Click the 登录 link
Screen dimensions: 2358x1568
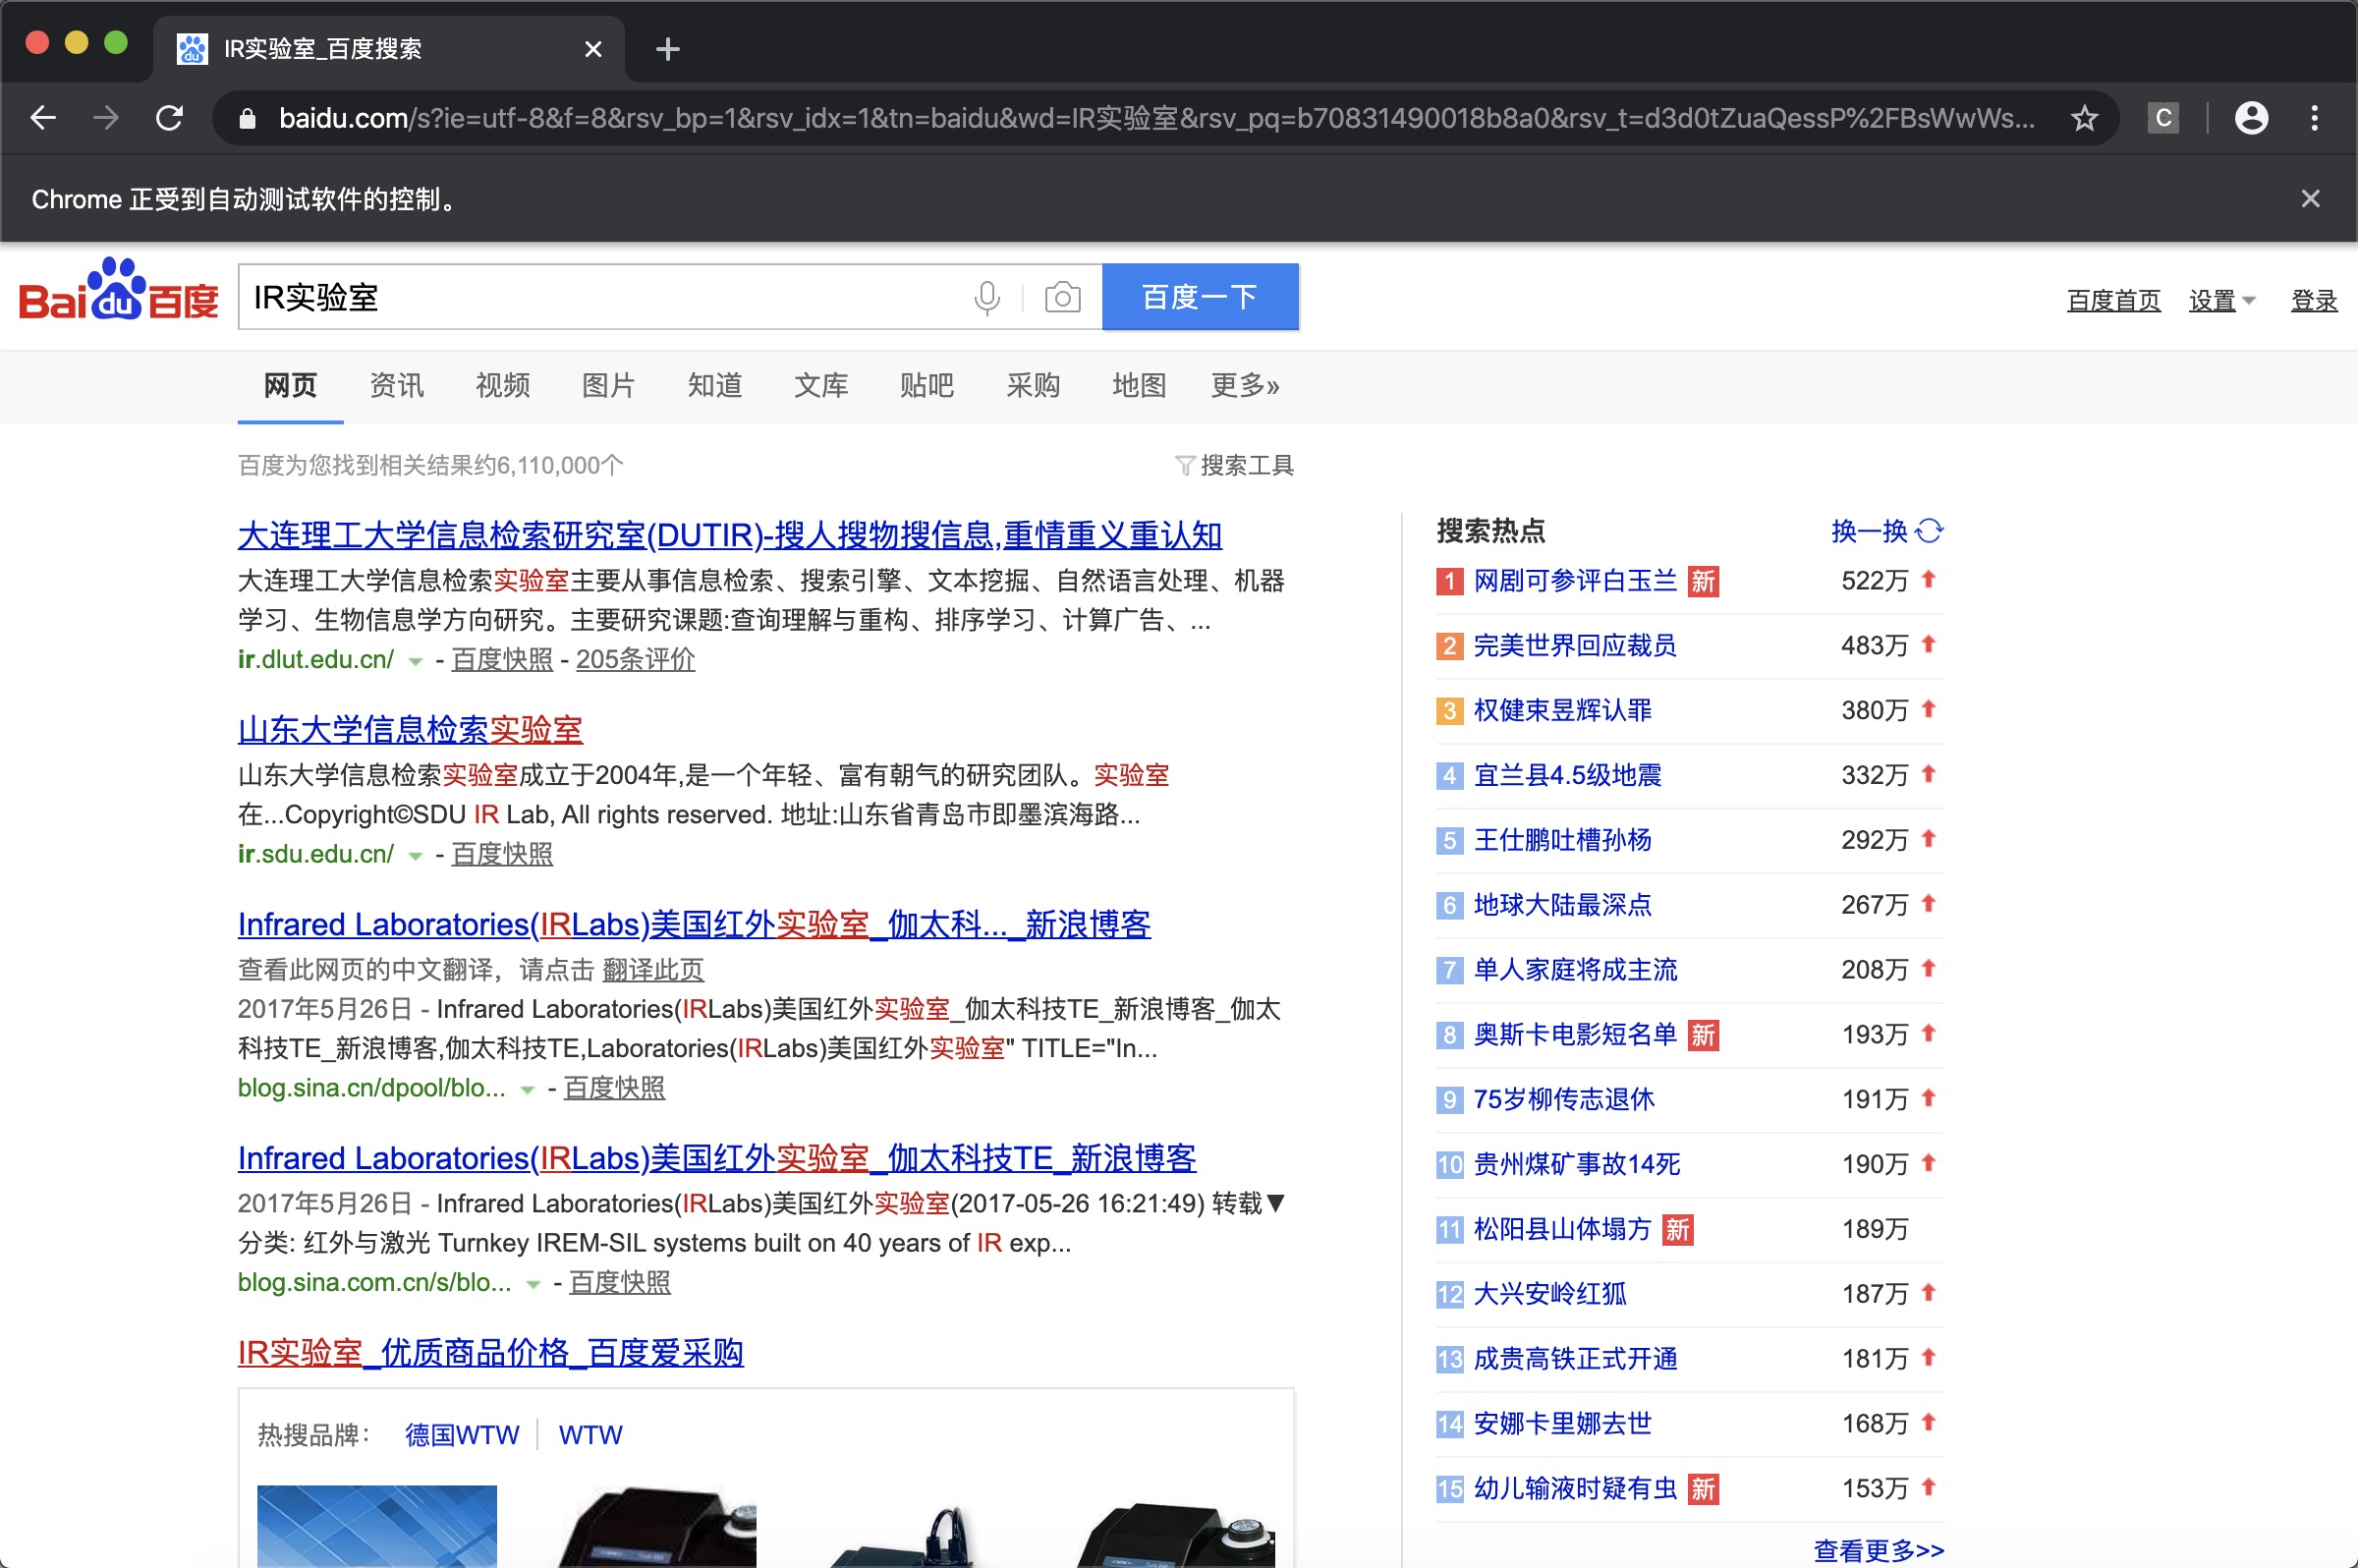point(2314,301)
